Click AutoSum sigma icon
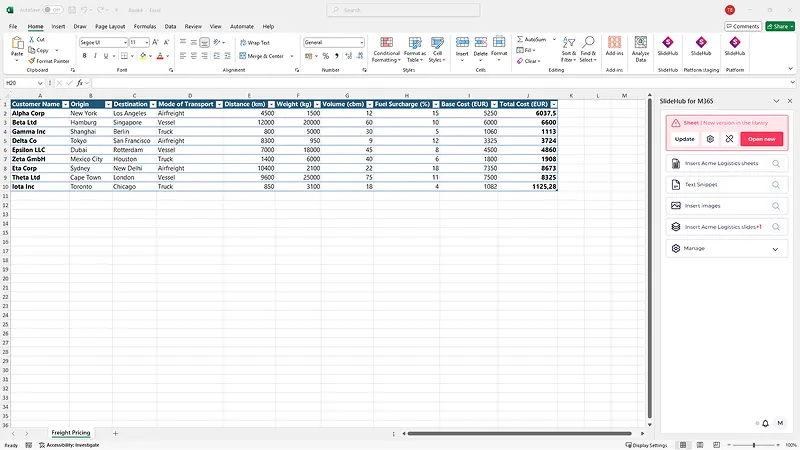This screenshot has height=450, width=800. pyautogui.click(x=520, y=39)
